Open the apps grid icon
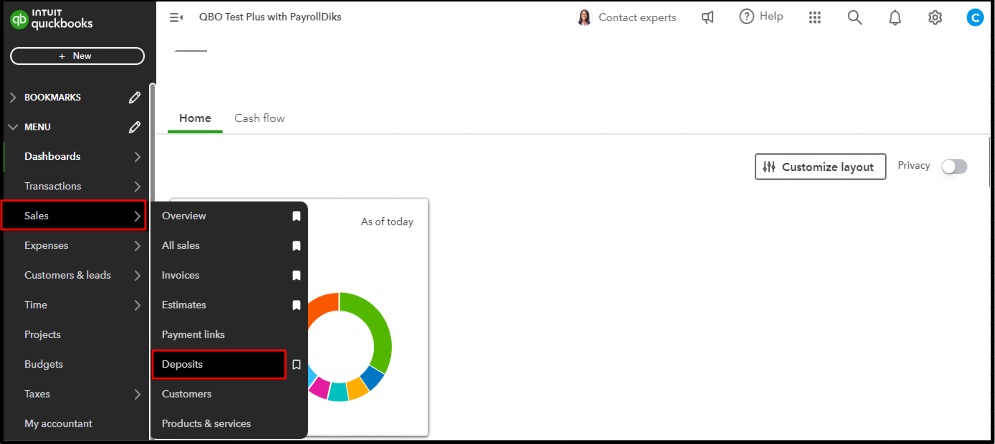Viewport: 995px width, 444px height. click(x=815, y=18)
